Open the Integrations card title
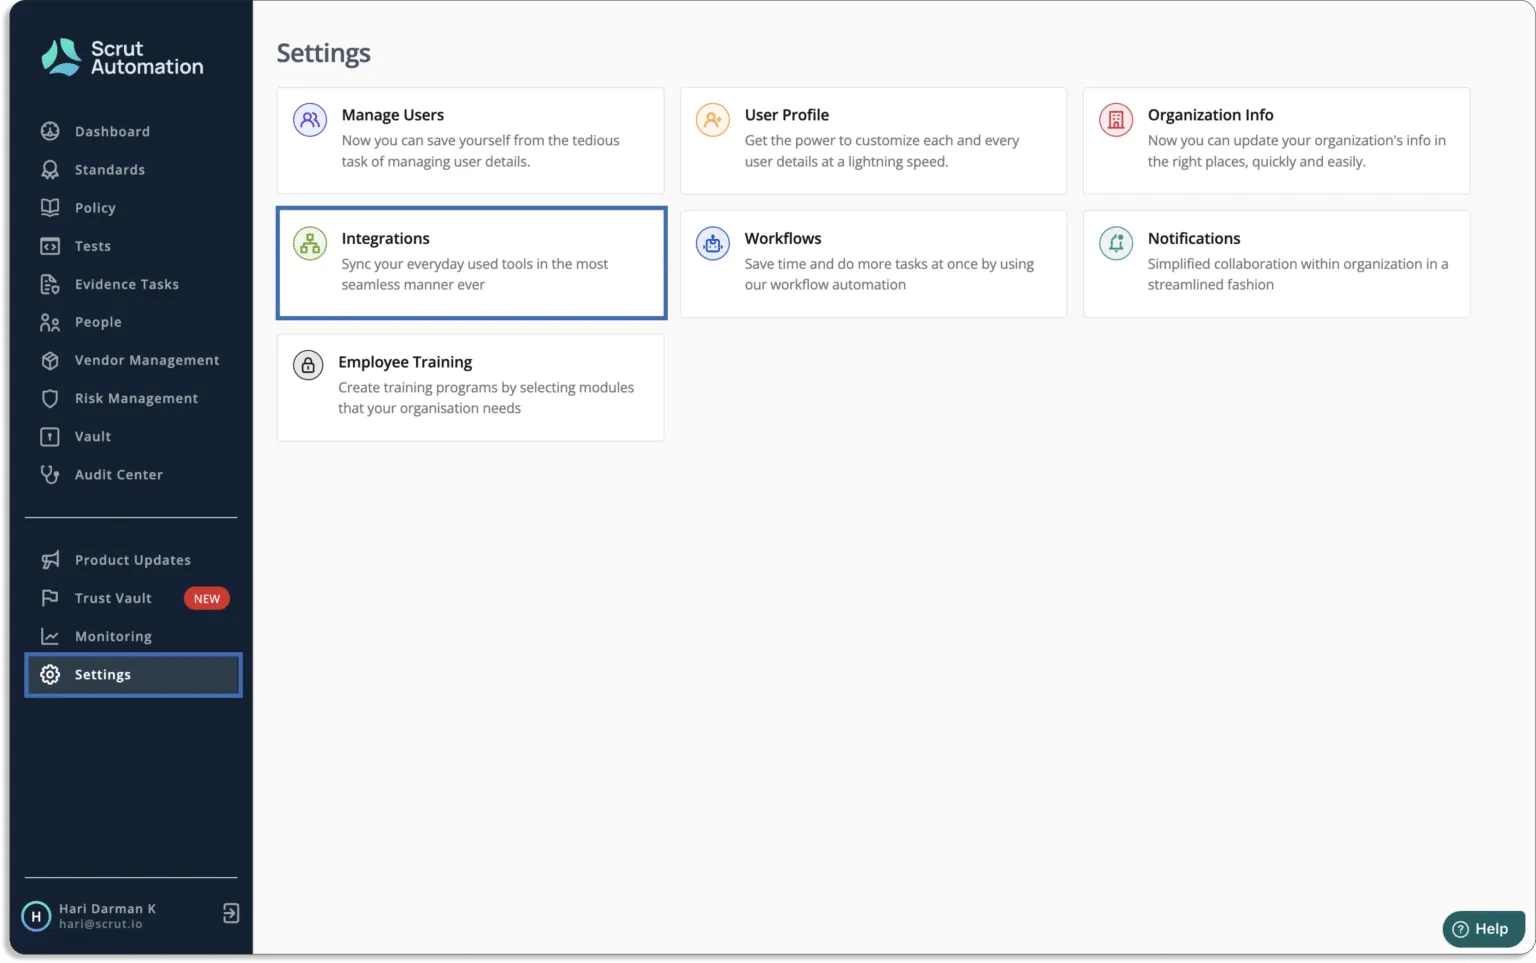The height and width of the screenshot is (963, 1536). coord(386,238)
